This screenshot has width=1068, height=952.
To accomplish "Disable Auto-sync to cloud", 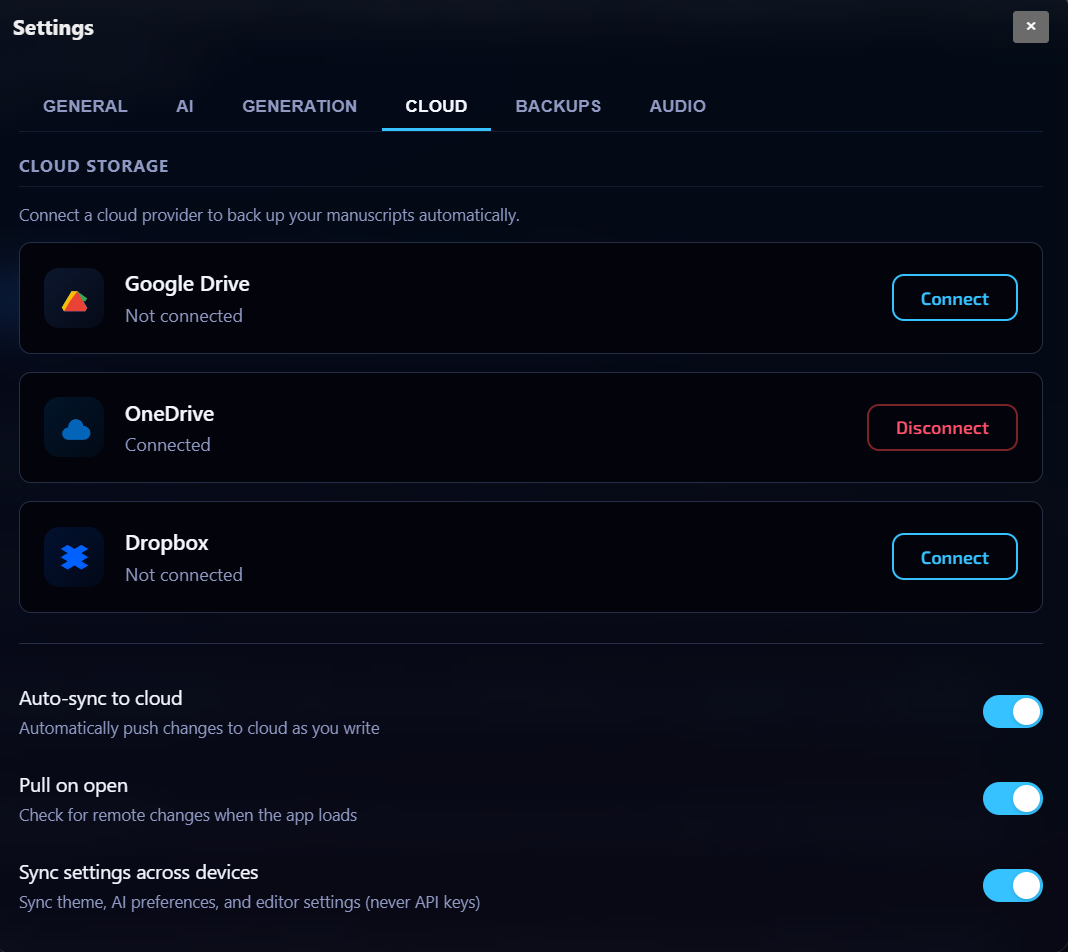I will pyautogui.click(x=1012, y=711).
